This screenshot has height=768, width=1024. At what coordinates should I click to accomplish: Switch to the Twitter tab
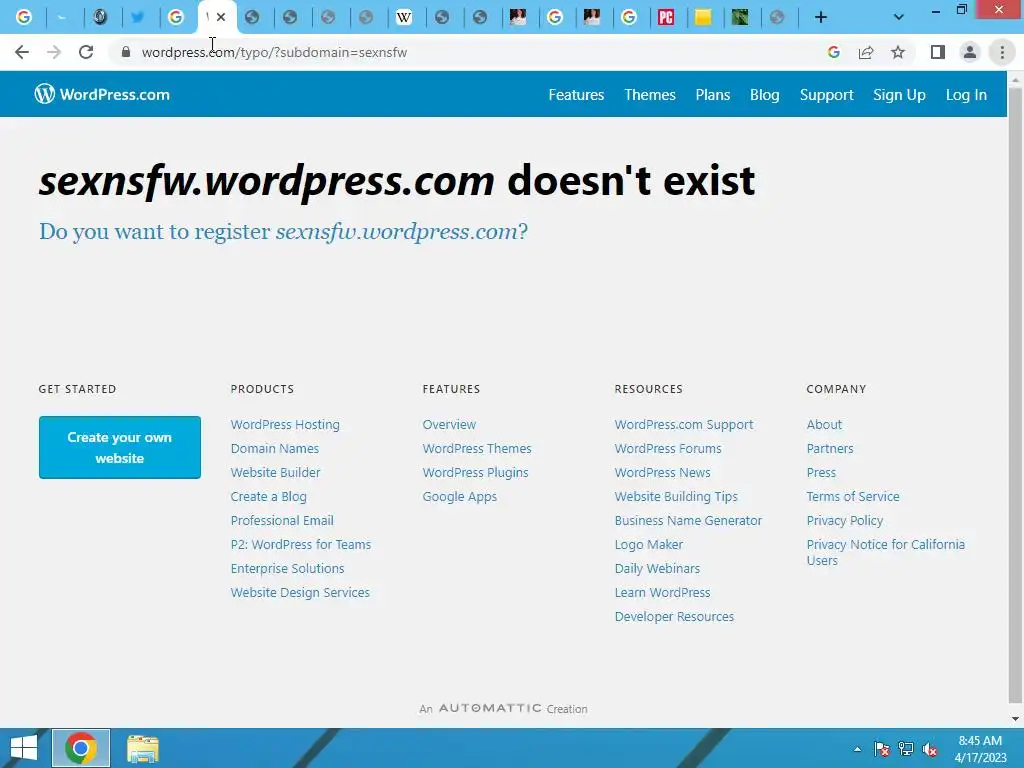[138, 18]
